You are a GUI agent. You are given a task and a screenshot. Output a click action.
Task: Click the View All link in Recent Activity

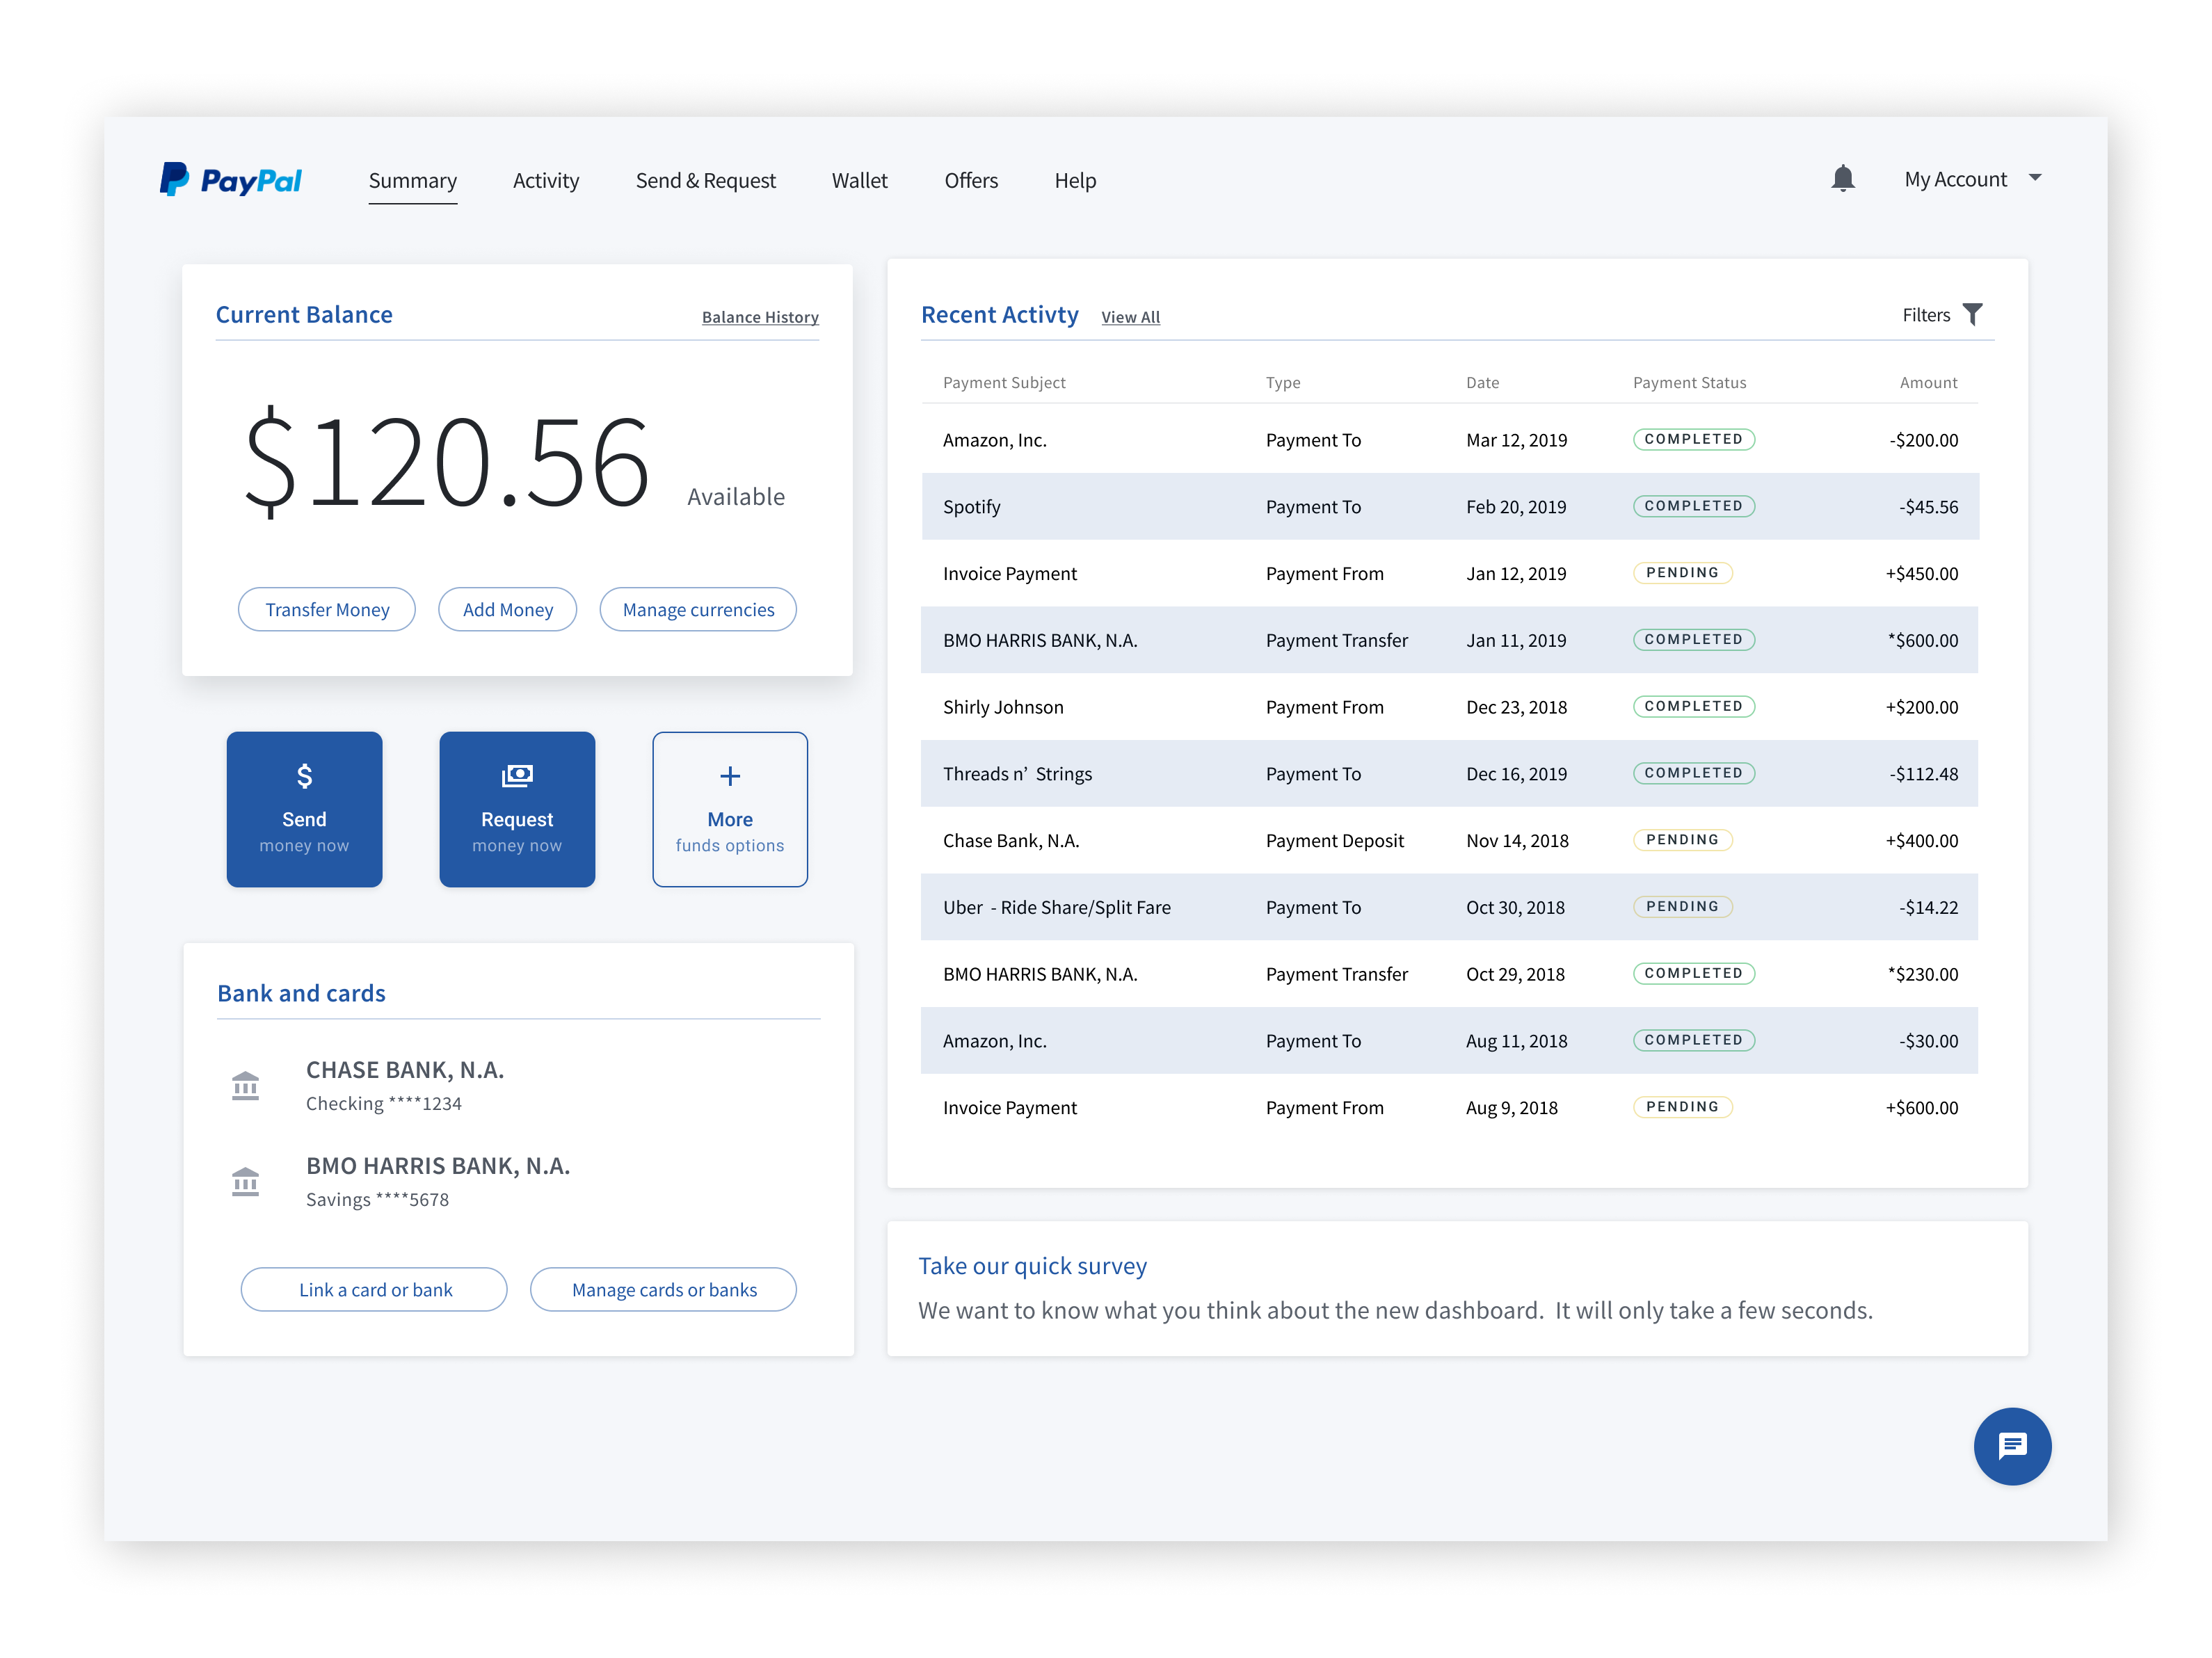1130,317
